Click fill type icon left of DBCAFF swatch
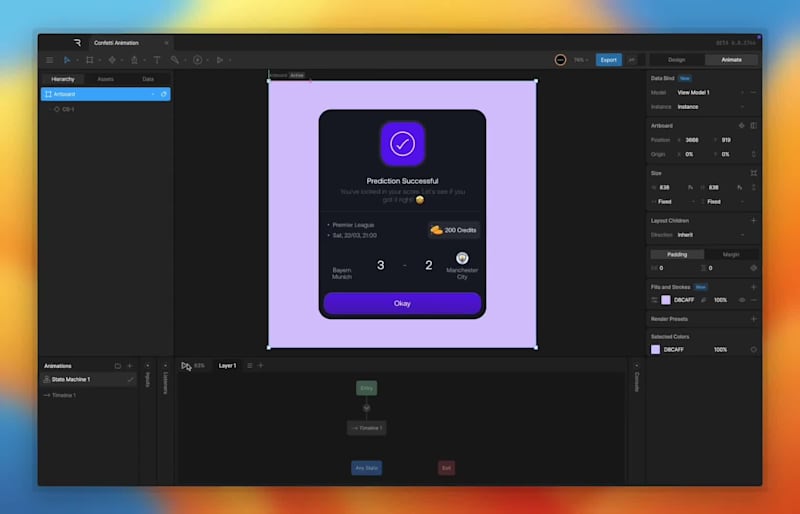The width and height of the screenshot is (800, 514). point(654,300)
